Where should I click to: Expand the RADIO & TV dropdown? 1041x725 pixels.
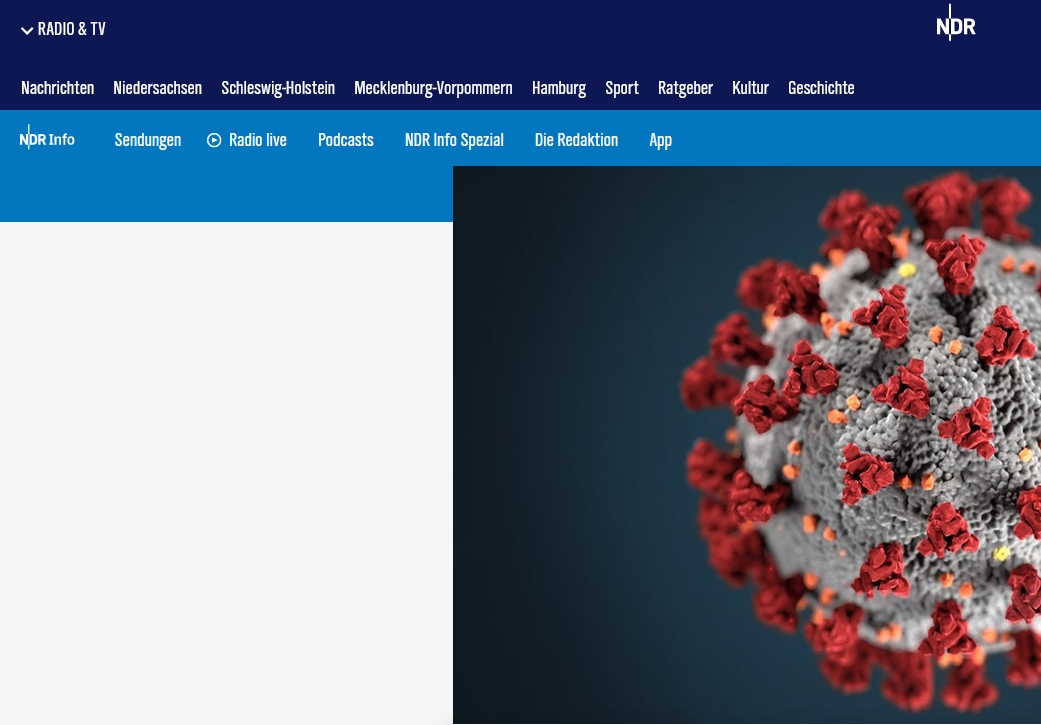tap(63, 29)
